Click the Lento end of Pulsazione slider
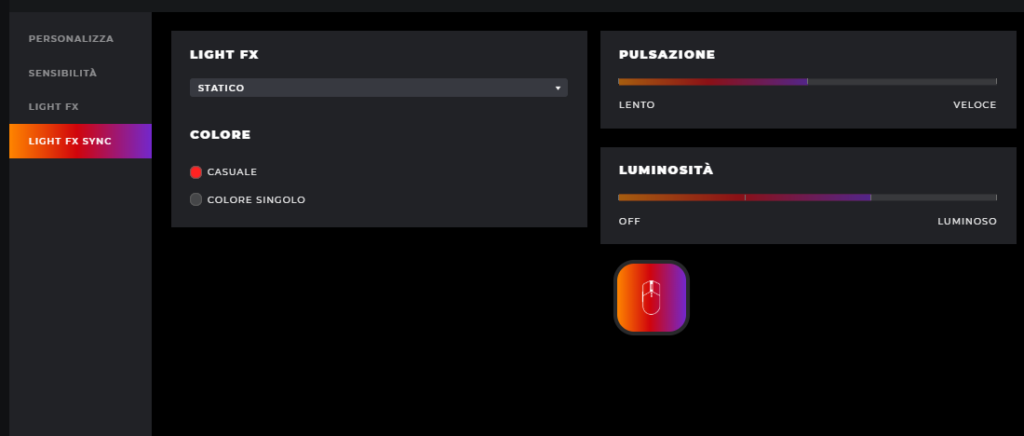Screen dimensions: 1024x436 [x=619, y=82]
